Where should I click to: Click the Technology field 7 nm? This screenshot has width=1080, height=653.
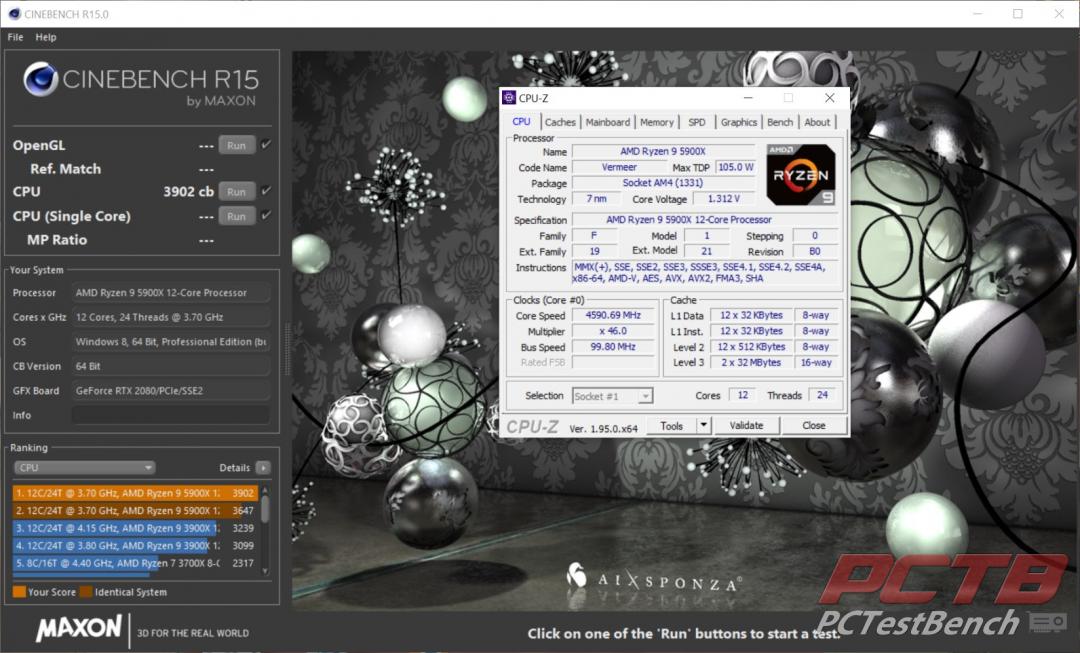(x=596, y=198)
